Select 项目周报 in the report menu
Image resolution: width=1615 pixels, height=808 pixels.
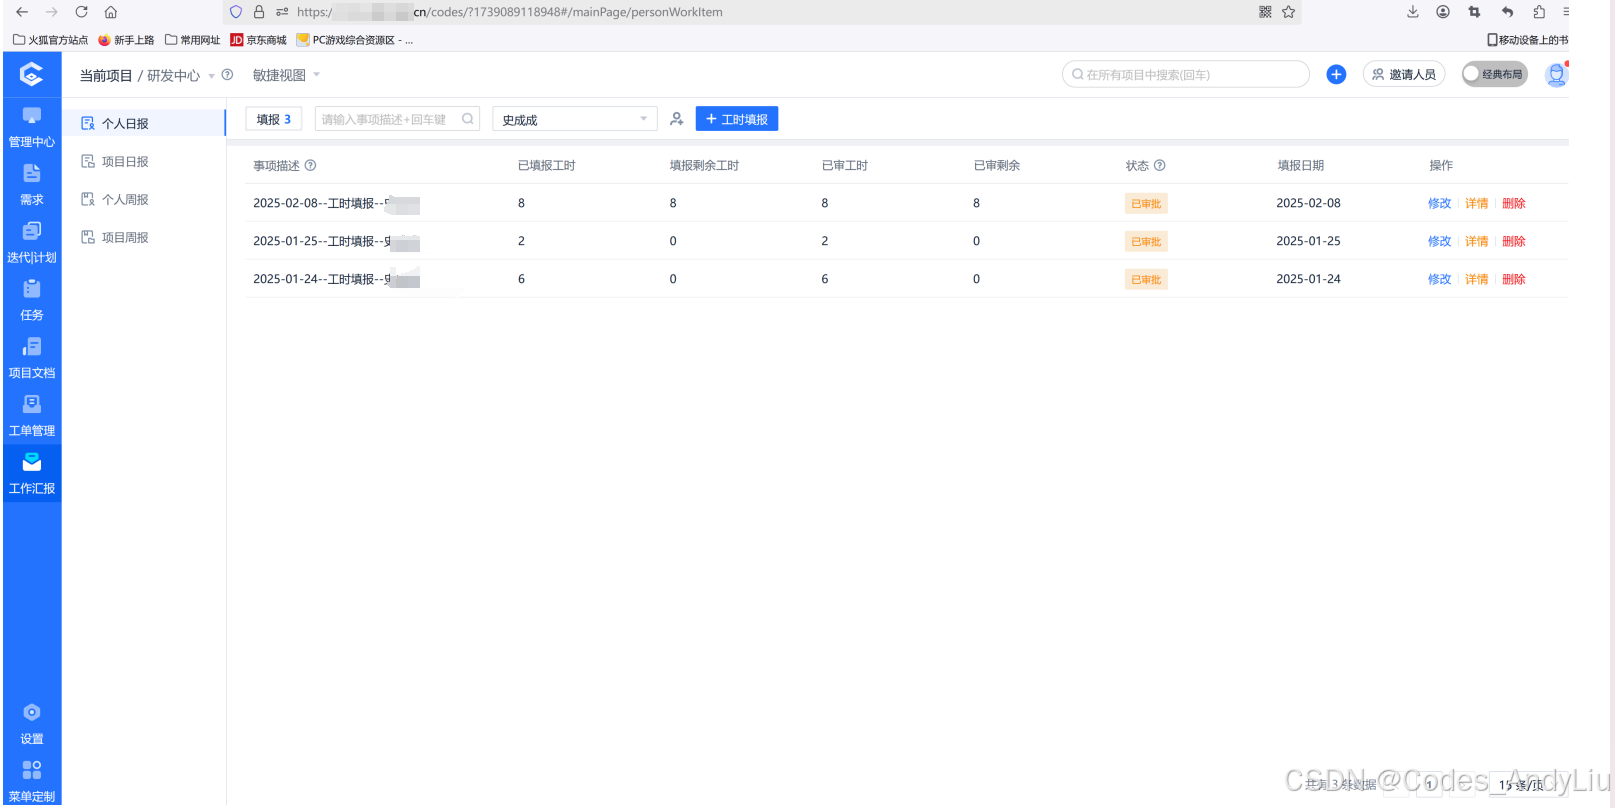(144, 237)
